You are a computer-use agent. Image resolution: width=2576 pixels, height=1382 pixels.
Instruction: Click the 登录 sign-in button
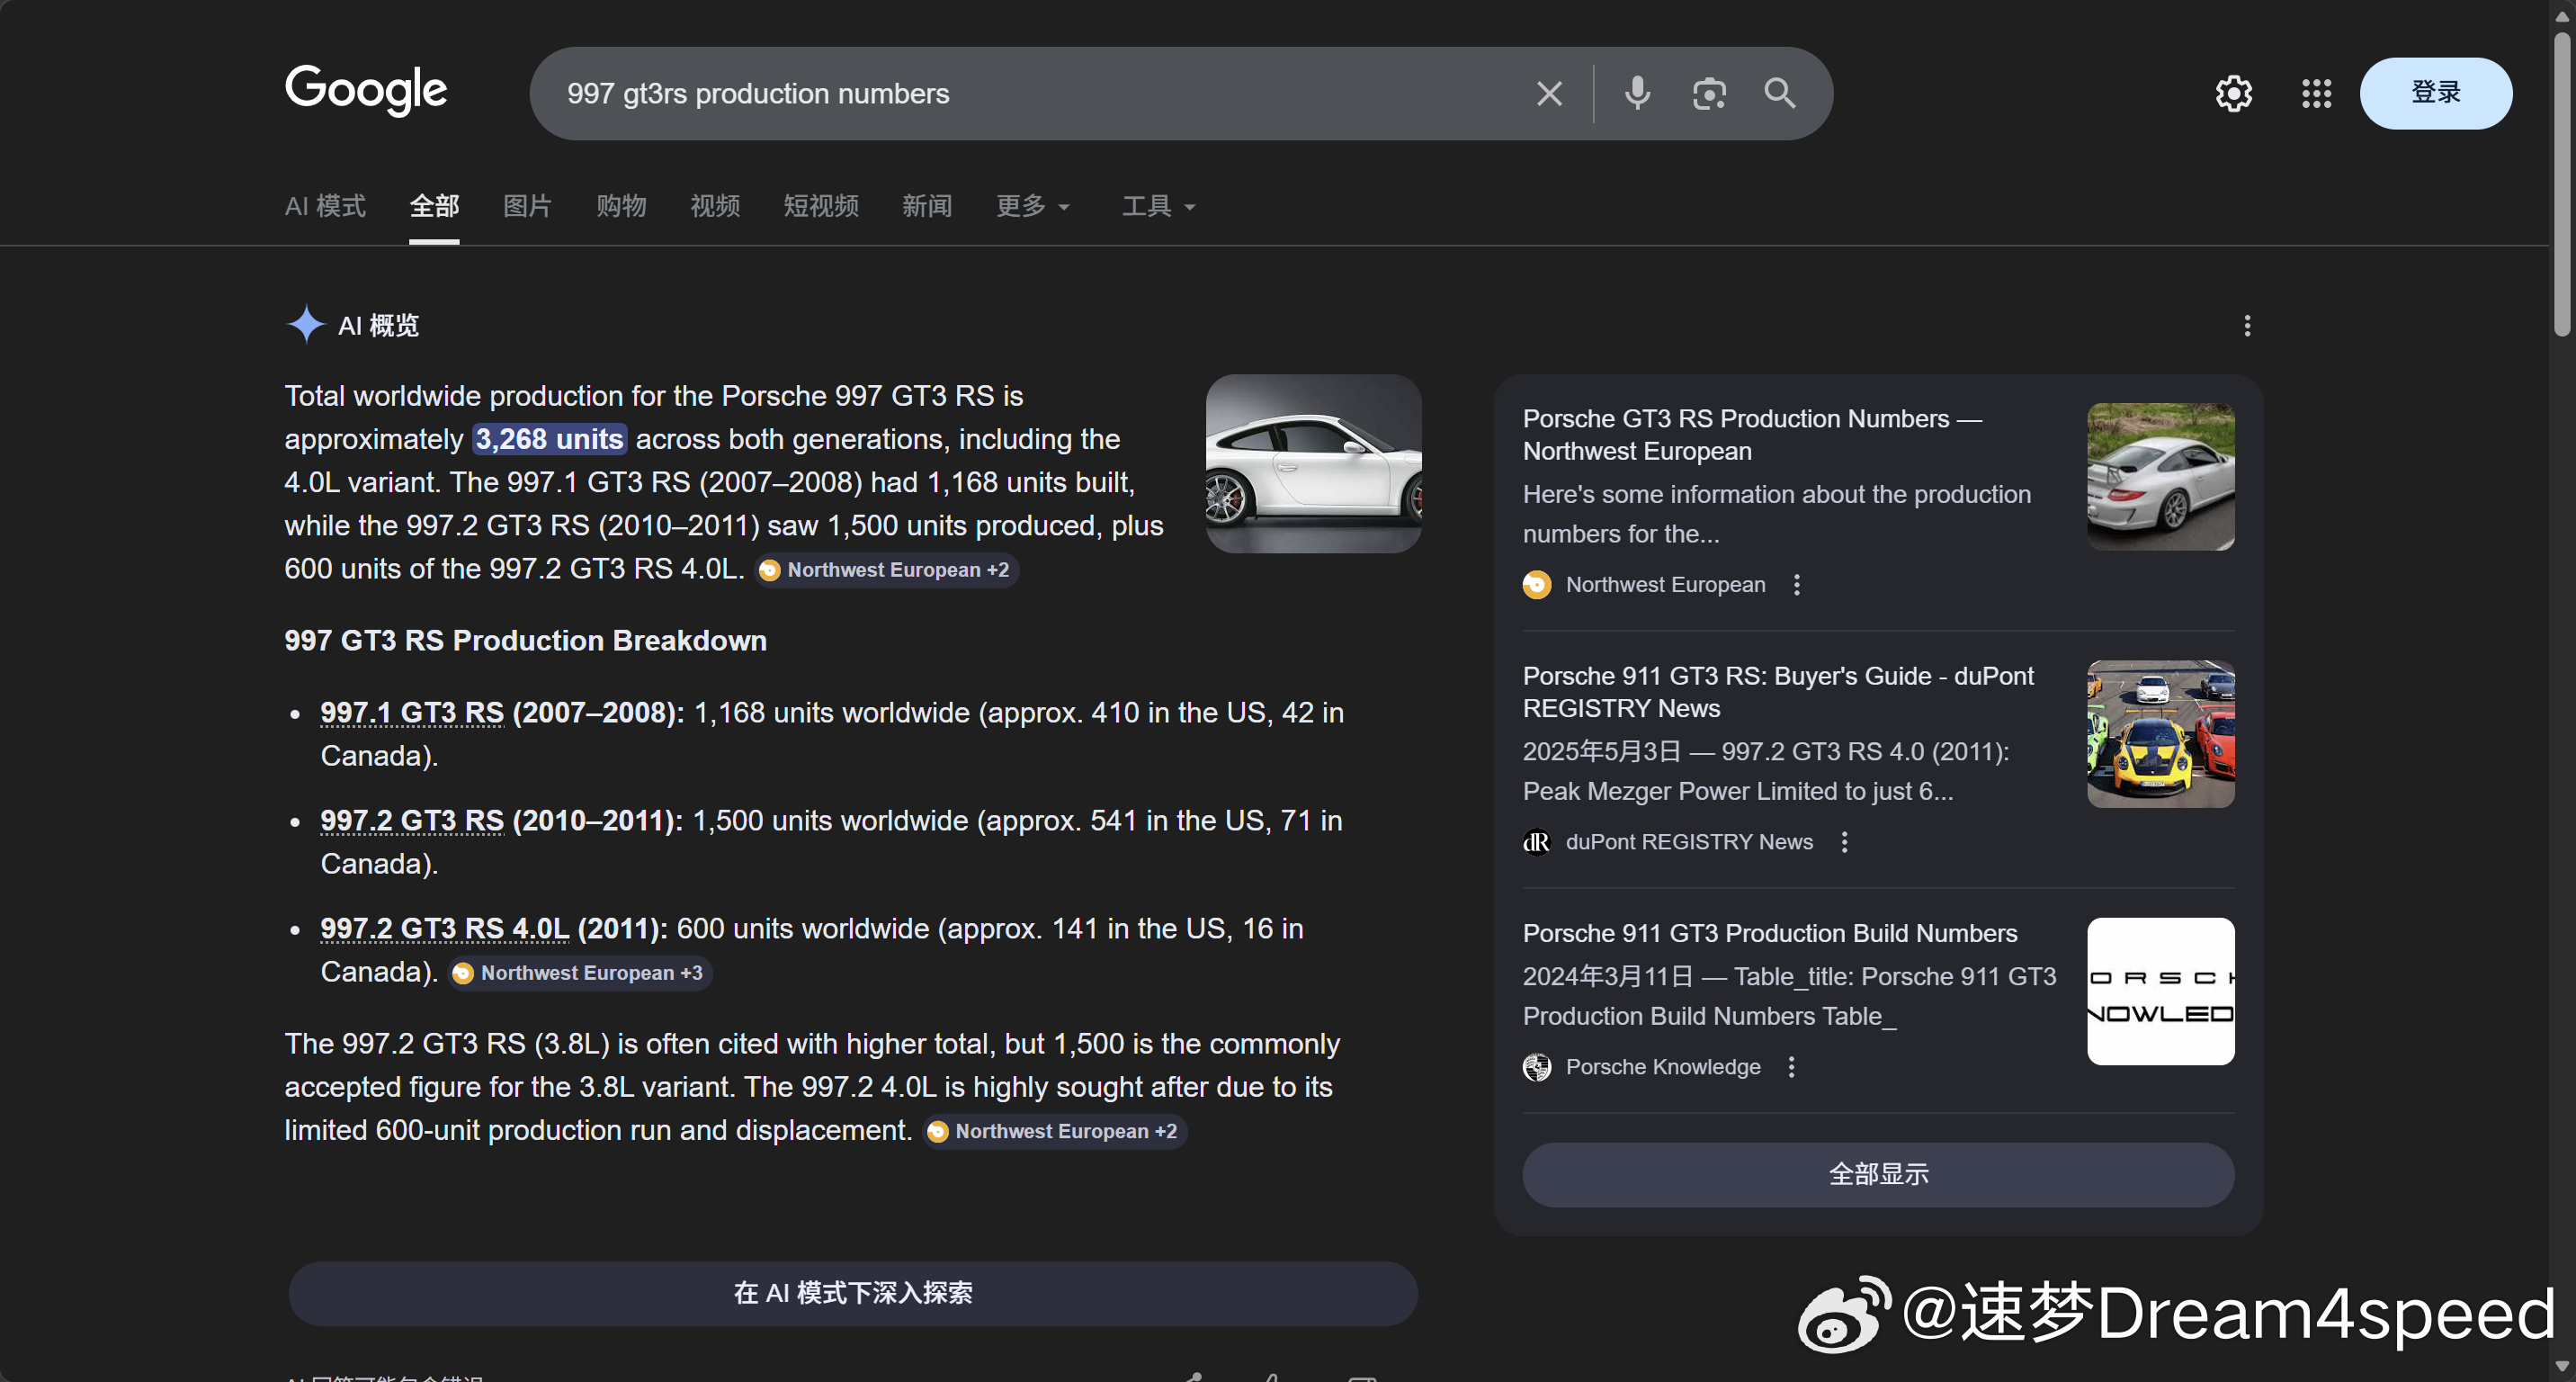tap(2435, 93)
